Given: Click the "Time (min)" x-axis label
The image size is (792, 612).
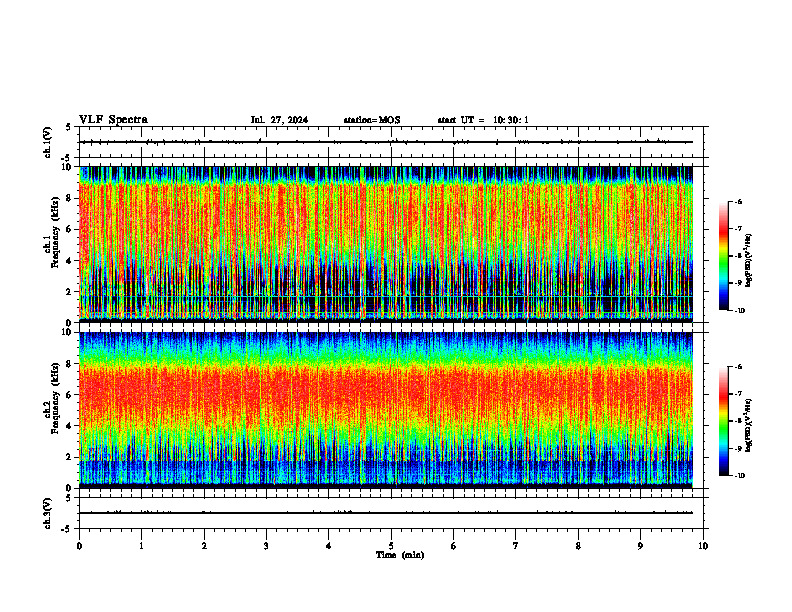Looking at the screenshot, I should [400, 555].
